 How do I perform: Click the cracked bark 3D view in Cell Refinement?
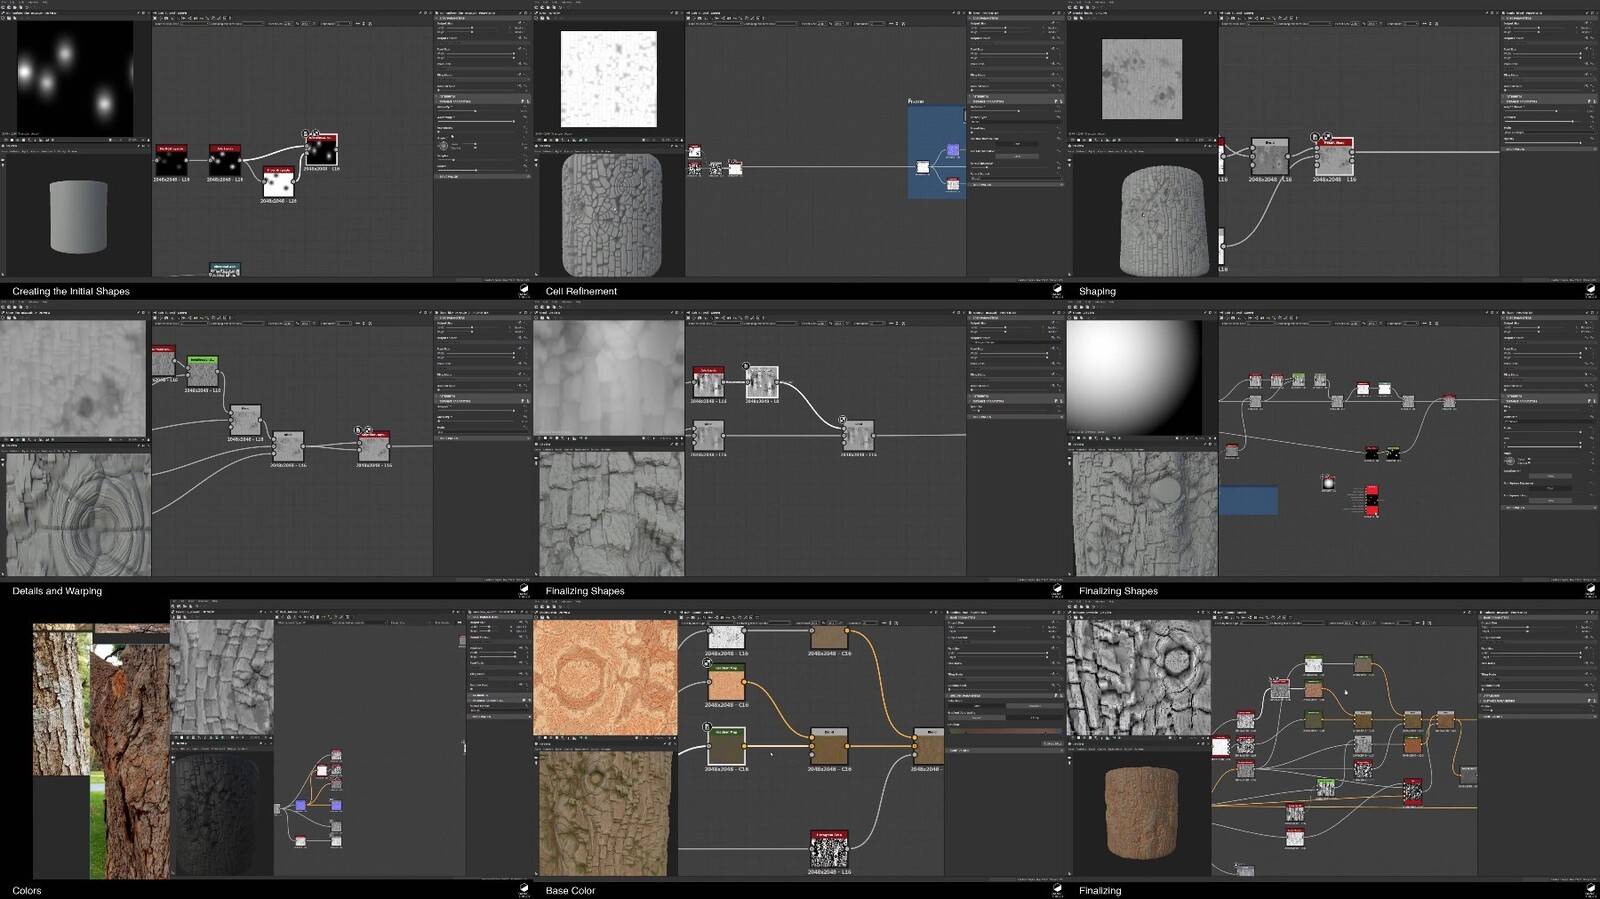[611, 214]
